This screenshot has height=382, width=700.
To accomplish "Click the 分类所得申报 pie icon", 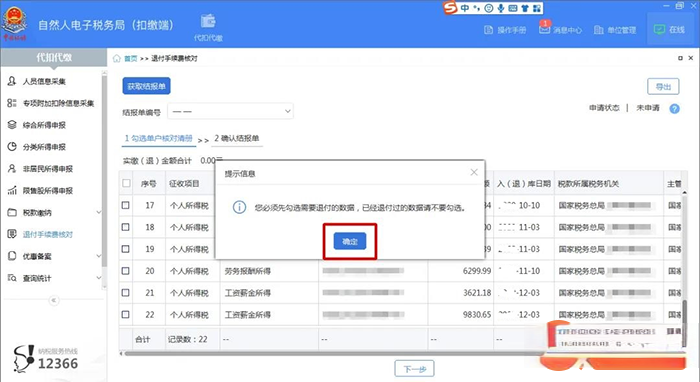I will point(12,146).
